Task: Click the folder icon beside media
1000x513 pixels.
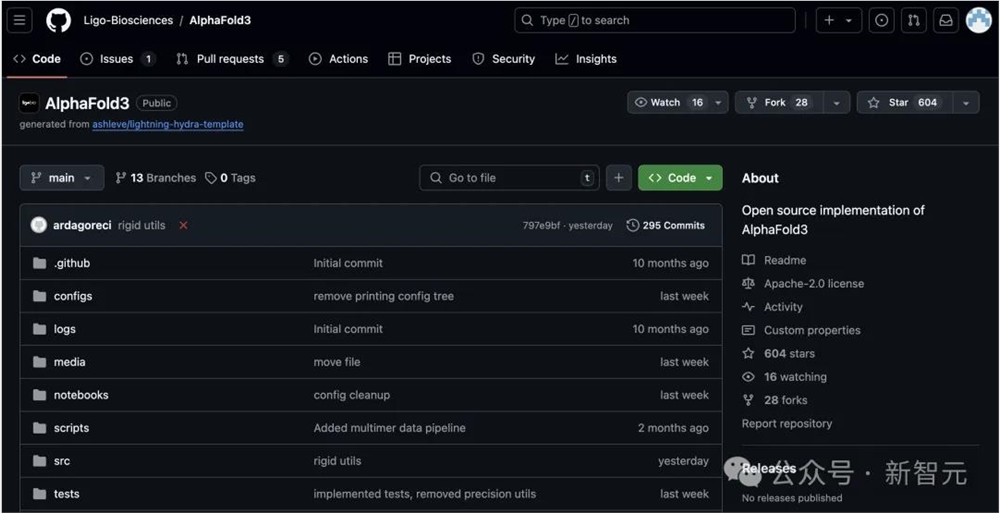Action: coord(40,362)
